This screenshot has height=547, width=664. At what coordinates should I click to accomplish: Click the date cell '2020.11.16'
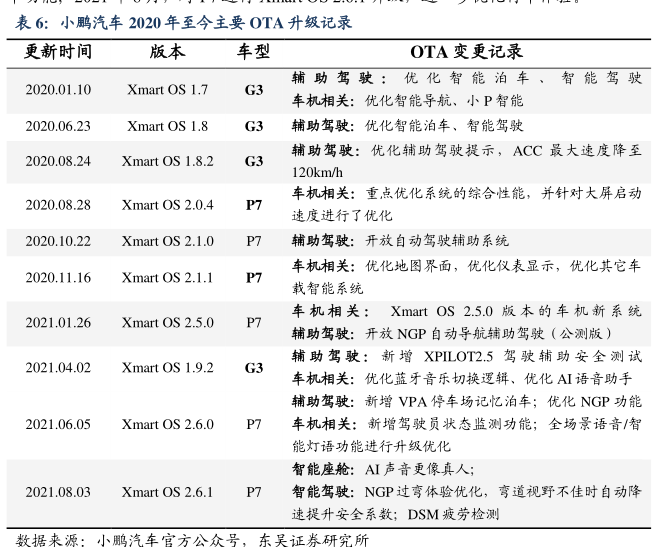(58, 278)
